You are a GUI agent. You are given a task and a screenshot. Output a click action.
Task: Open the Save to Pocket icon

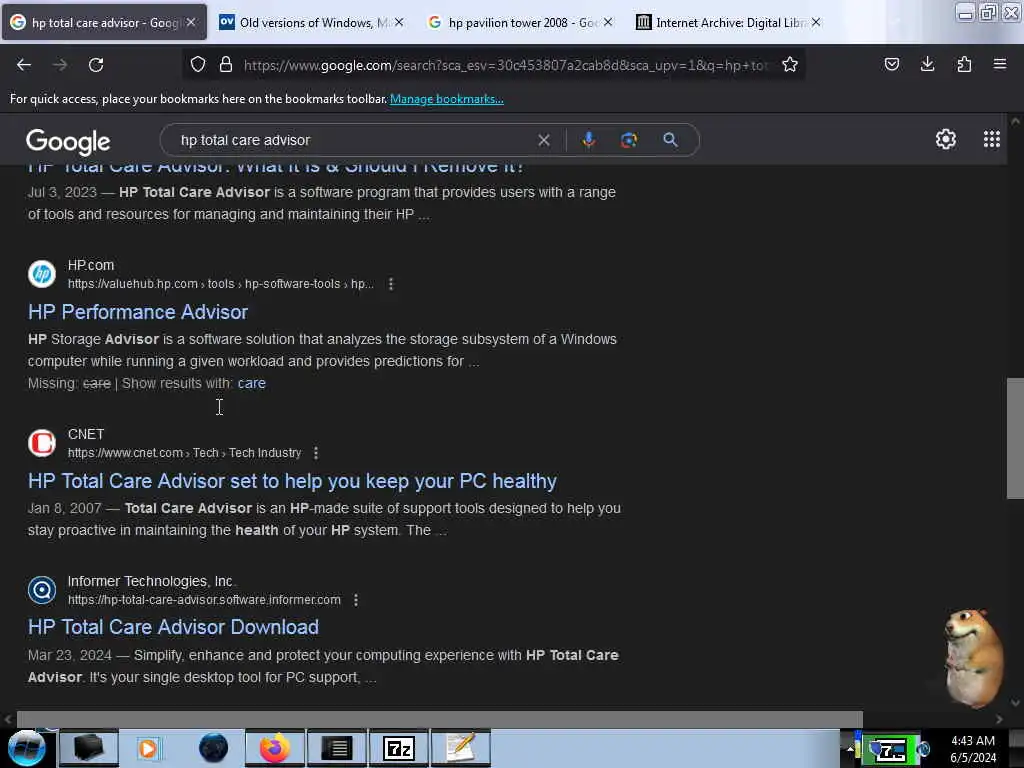(891, 64)
